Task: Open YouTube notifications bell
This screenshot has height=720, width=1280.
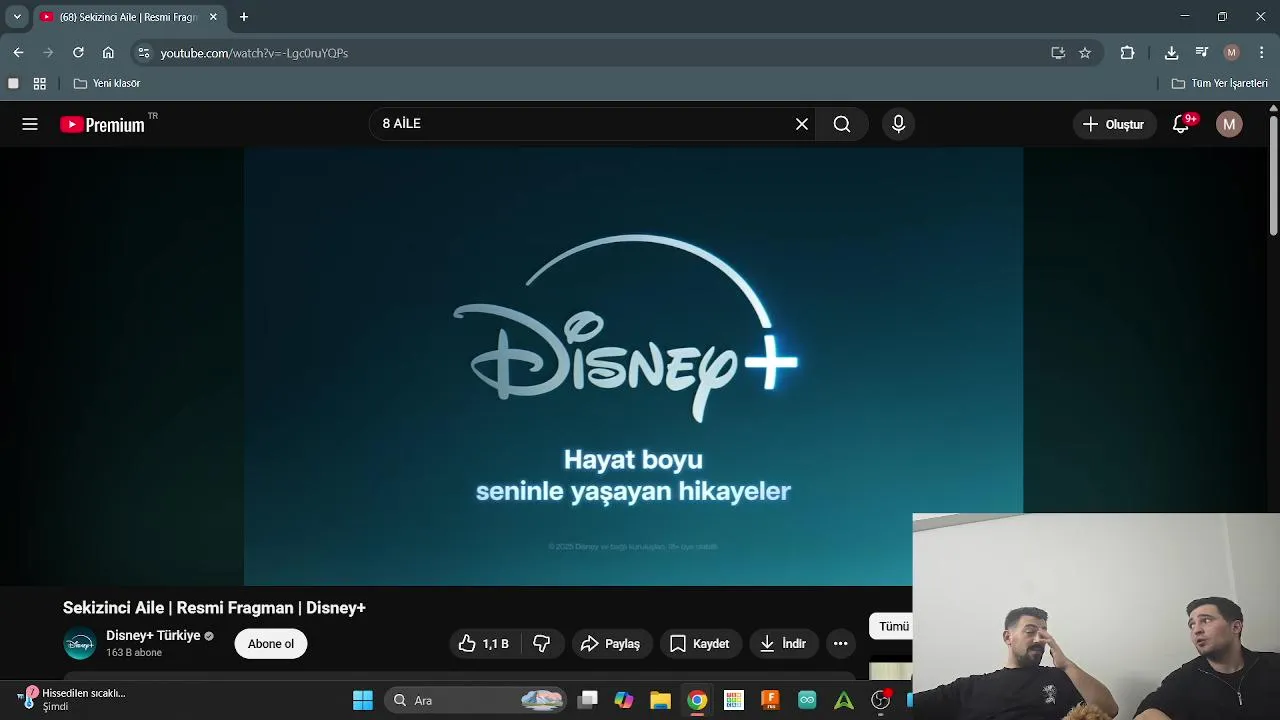Action: (1182, 124)
